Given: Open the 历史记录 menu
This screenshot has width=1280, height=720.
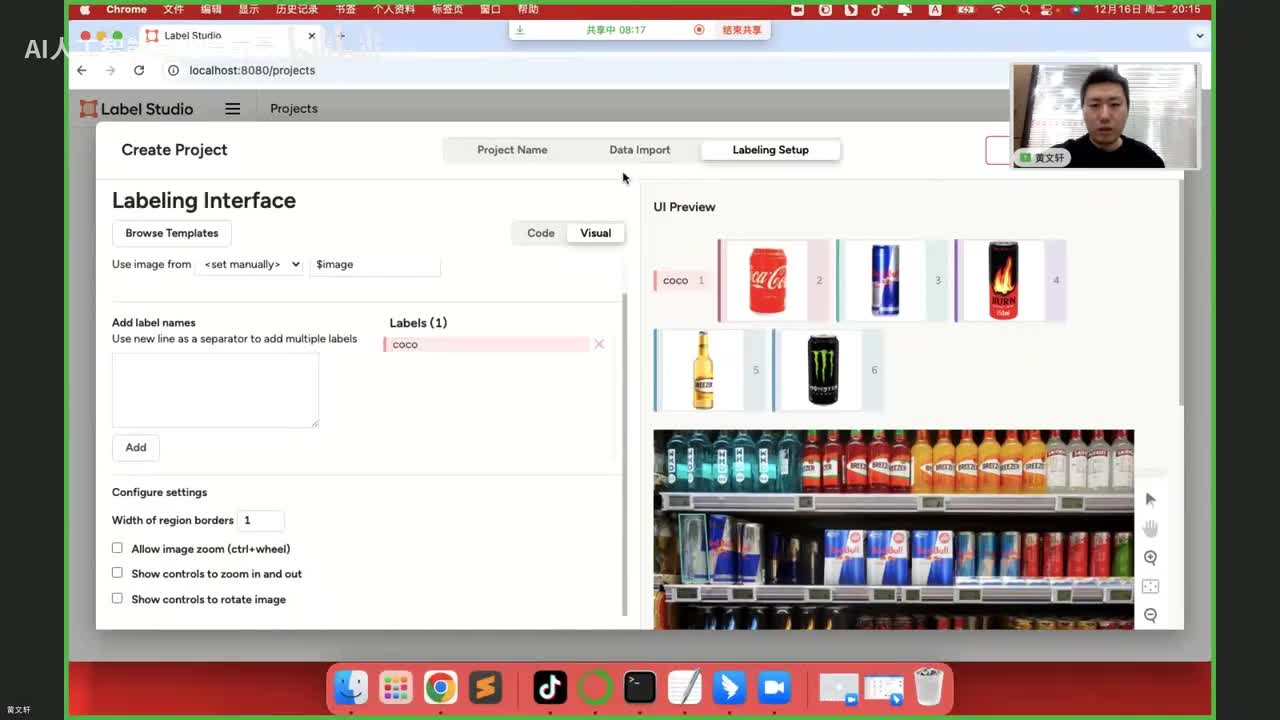Looking at the screenshot, I should pos(296,9).
